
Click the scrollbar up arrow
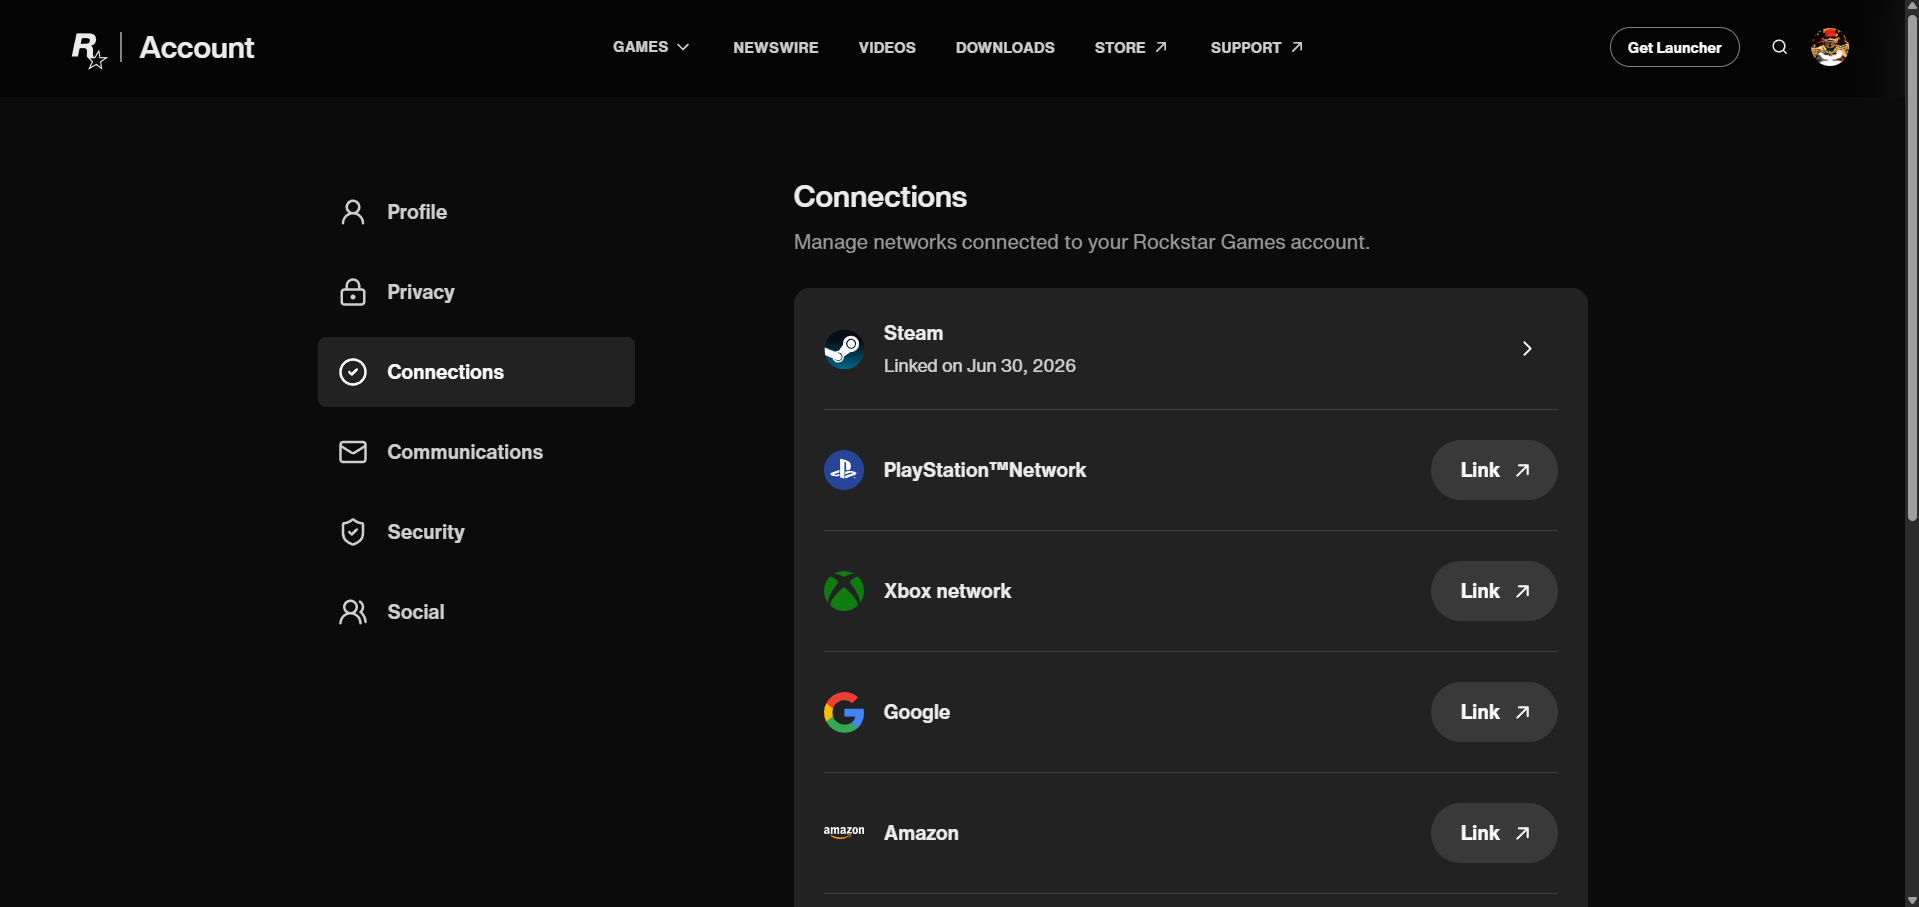[1912, 6]
